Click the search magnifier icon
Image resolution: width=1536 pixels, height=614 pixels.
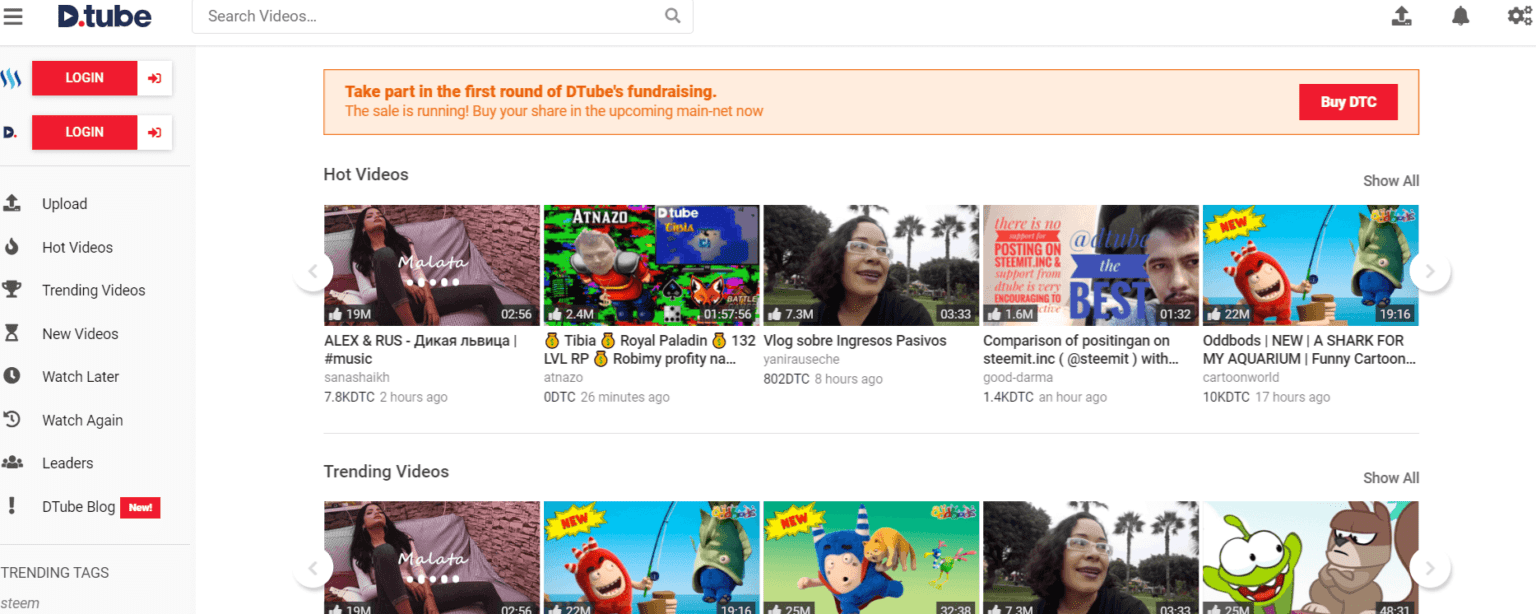click(x=673, y=16)
